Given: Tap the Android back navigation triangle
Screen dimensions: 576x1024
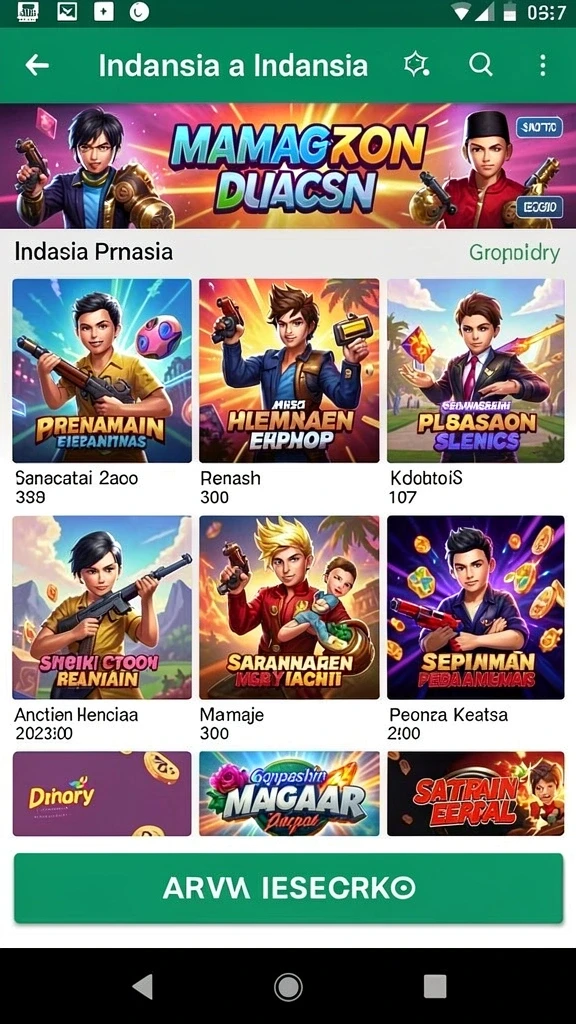Looking at the screenshot, I should [142, 985].
